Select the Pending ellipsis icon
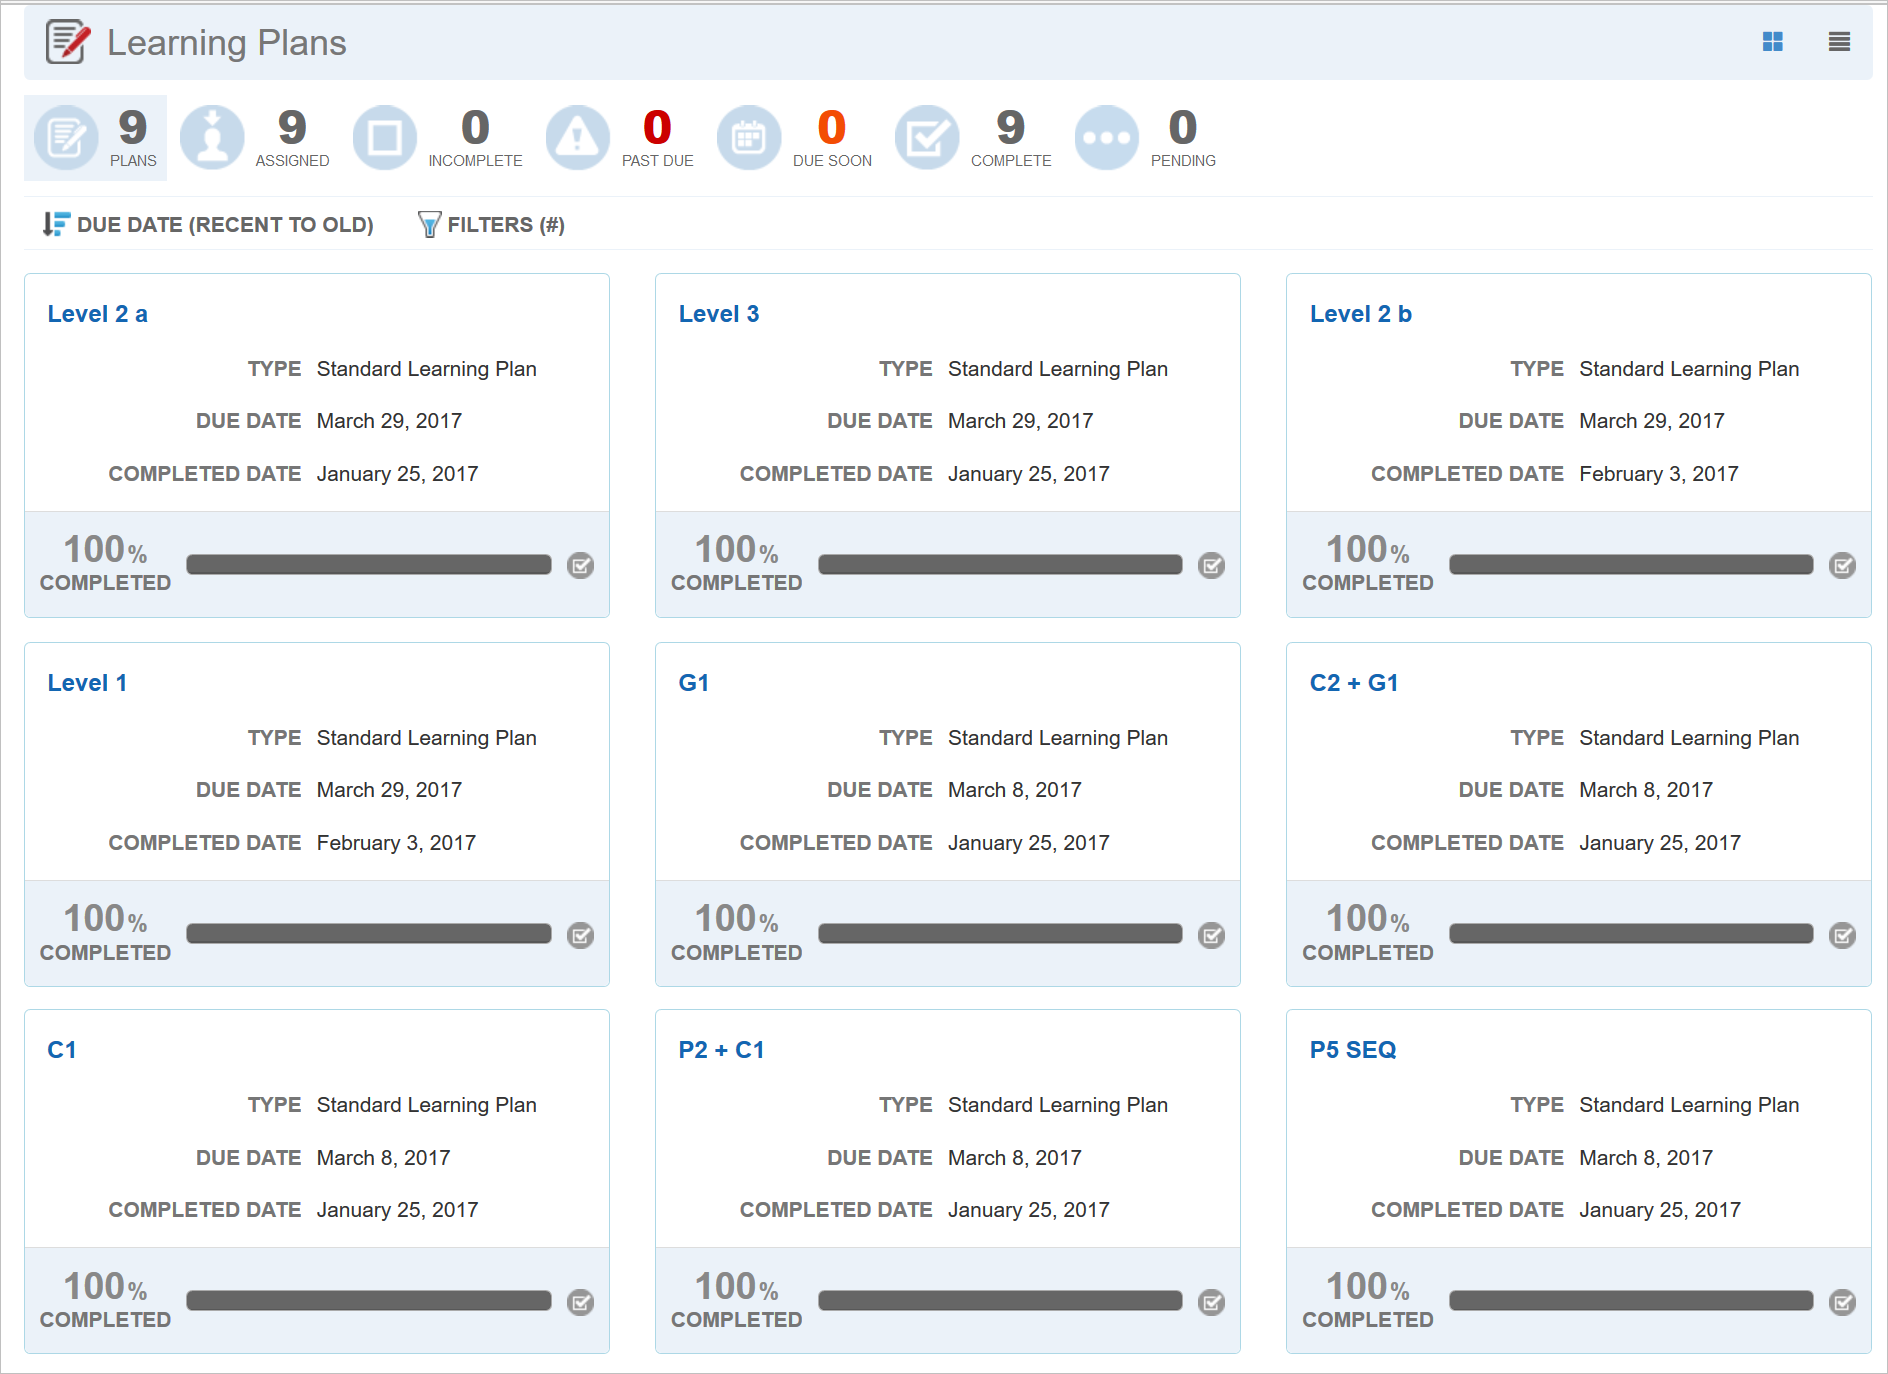The width and height of the screenshot is (1888, 1374). pyautogui.click(x=1107, y=138)
